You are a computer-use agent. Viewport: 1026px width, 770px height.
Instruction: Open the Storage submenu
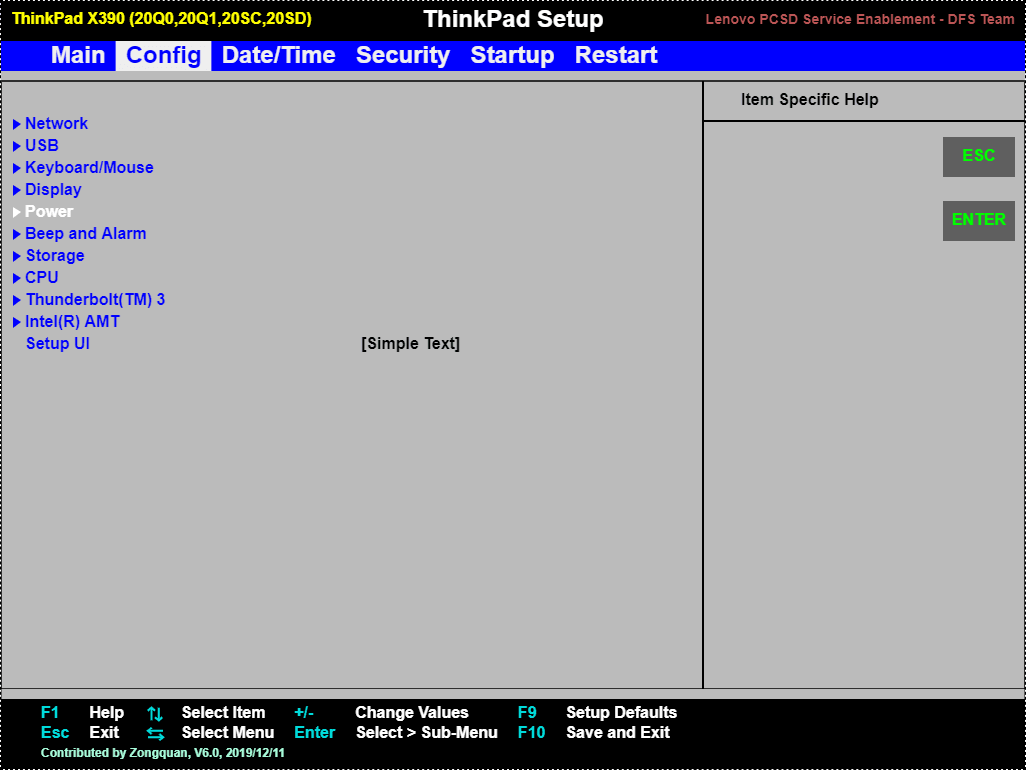[x=55, y=256]
